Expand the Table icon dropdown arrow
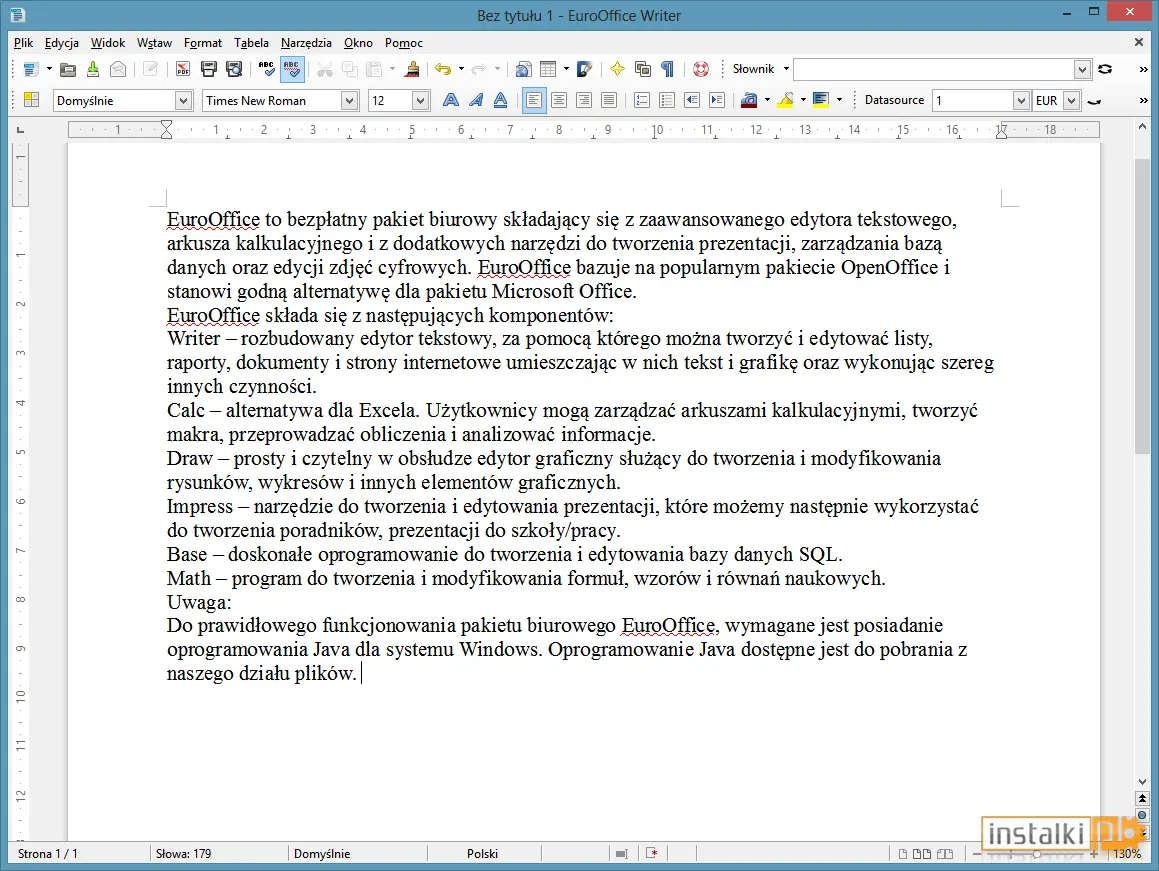This screenshot has width=1159, height=871. [x=566, y=69]
